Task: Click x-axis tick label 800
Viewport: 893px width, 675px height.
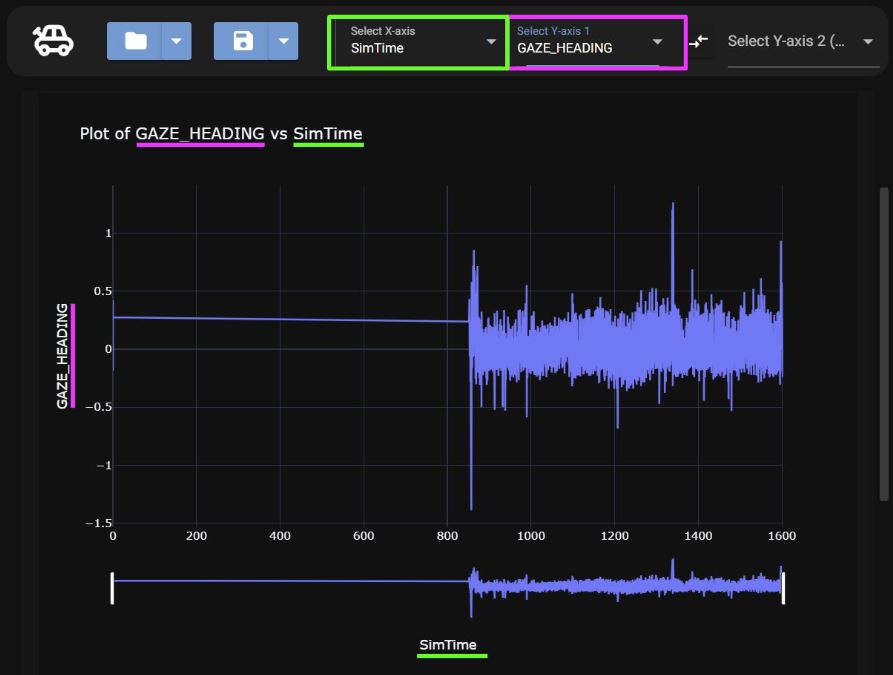Action: [447, 536]
